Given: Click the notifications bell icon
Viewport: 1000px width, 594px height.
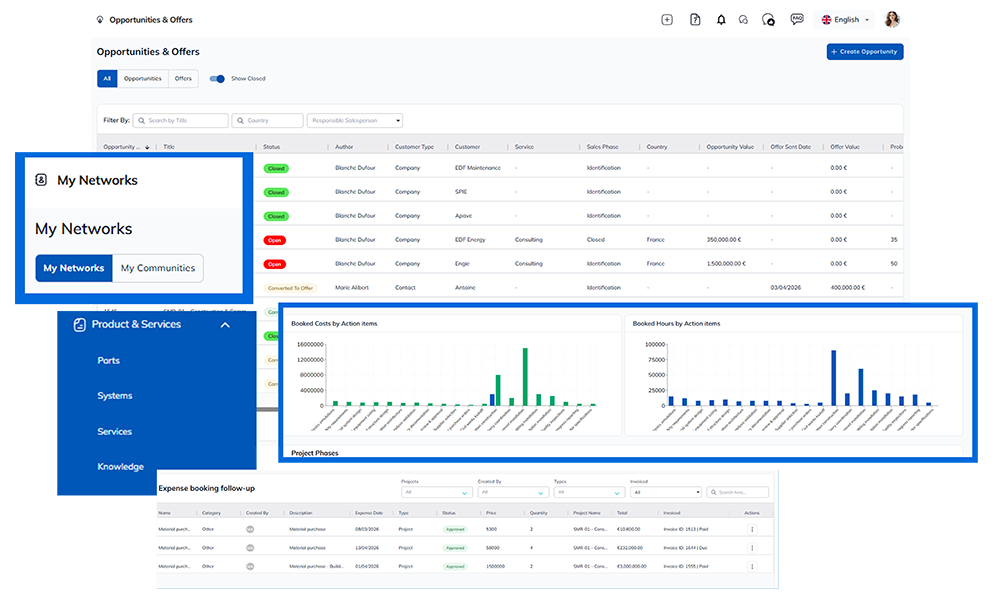Looking at the screenshot, I should coord(721,20).
